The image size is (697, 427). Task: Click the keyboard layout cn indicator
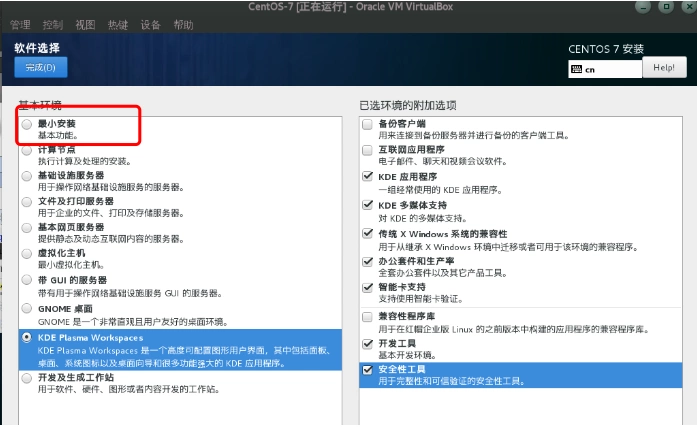[605, 69]
